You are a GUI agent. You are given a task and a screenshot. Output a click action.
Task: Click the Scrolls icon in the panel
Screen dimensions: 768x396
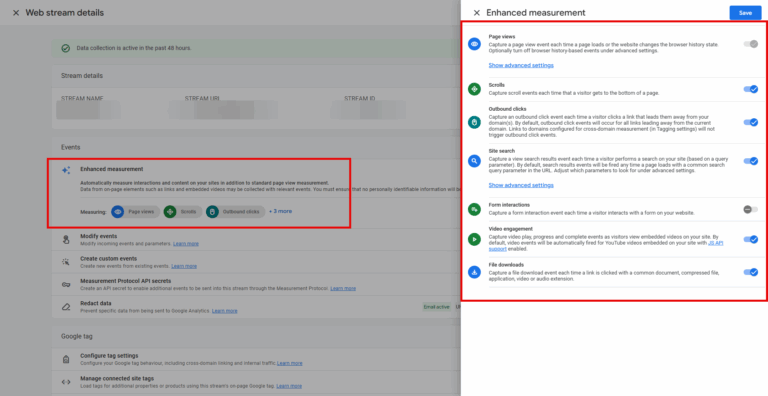[x=474, y=89]
